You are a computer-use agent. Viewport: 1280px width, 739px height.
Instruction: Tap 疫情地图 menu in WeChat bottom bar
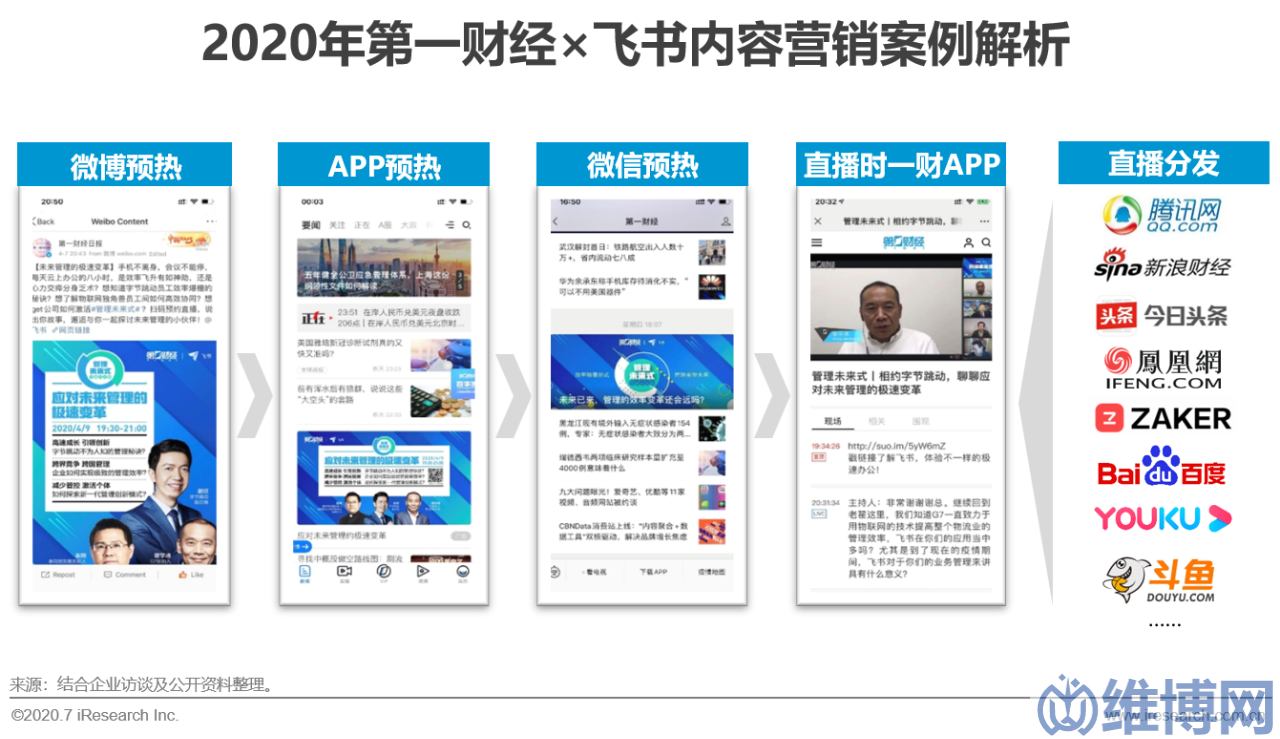coord(711,572)
